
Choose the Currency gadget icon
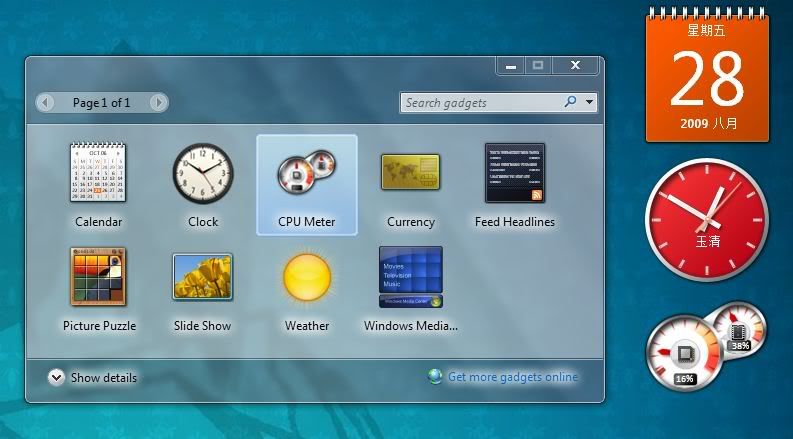click(410, 172)
